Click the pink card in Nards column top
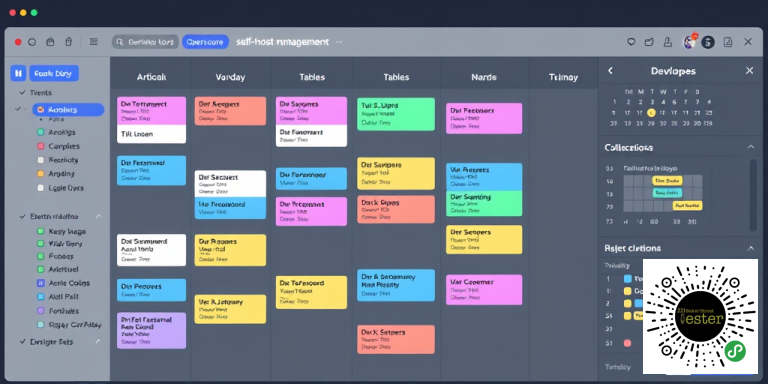The image size is (768, 384). coord(484,118)
